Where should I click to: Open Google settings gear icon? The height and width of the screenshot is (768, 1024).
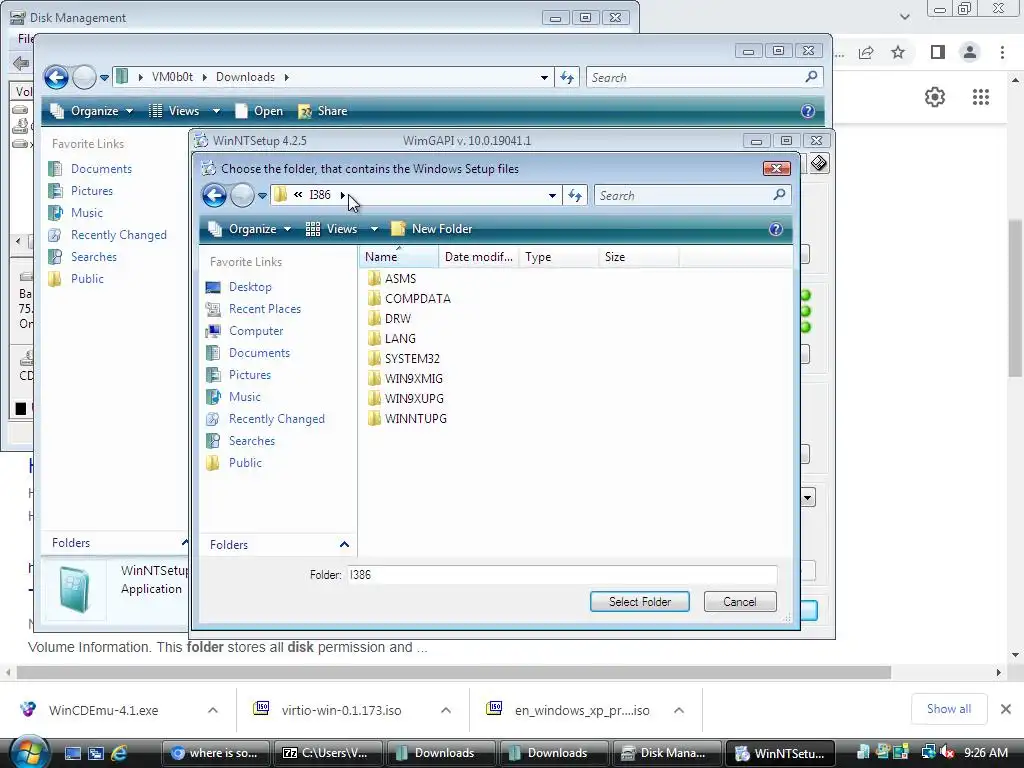pyautogui.click(x=935, y=97)
